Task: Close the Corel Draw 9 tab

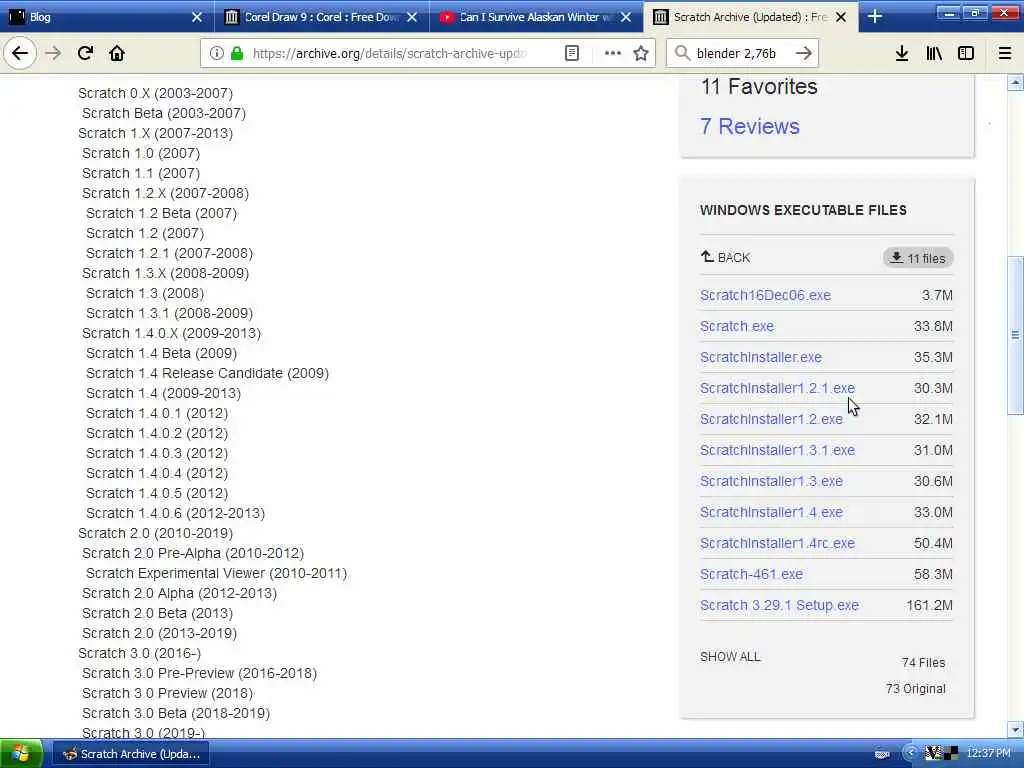Action: pos(412,17)
